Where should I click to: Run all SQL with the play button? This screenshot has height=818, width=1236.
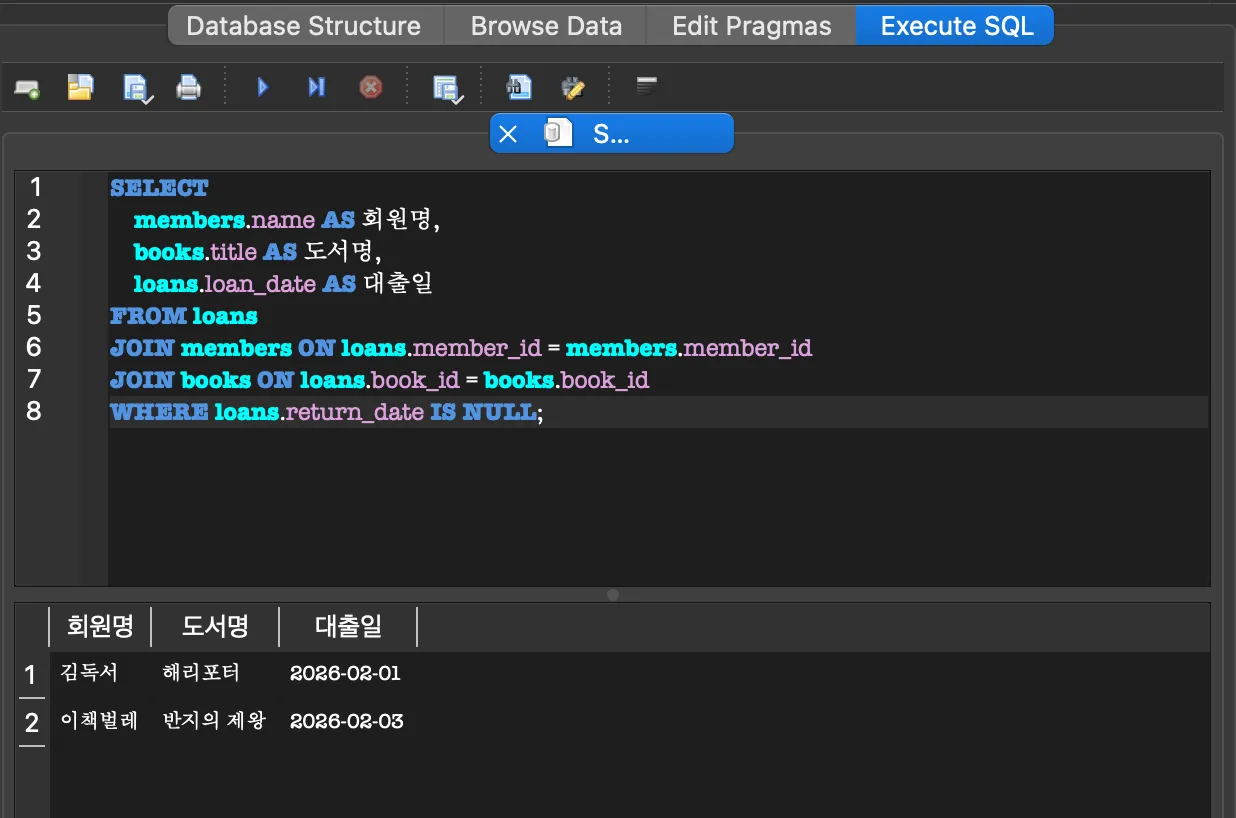(263, 88)
